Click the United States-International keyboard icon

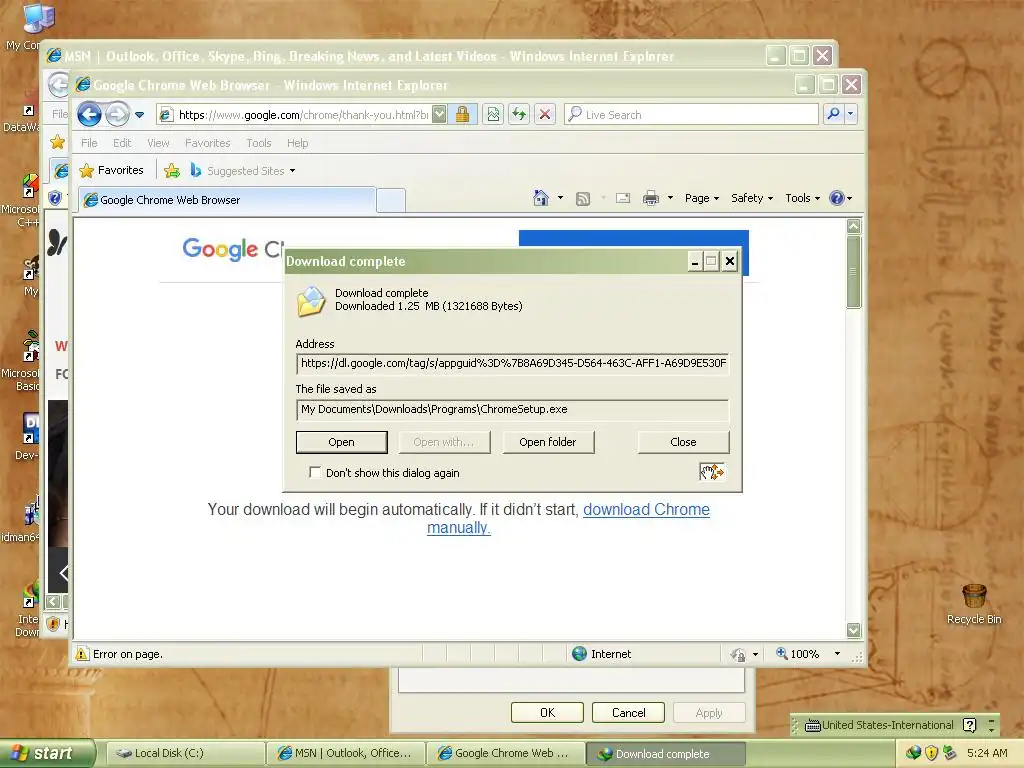[x=812, y=725]
